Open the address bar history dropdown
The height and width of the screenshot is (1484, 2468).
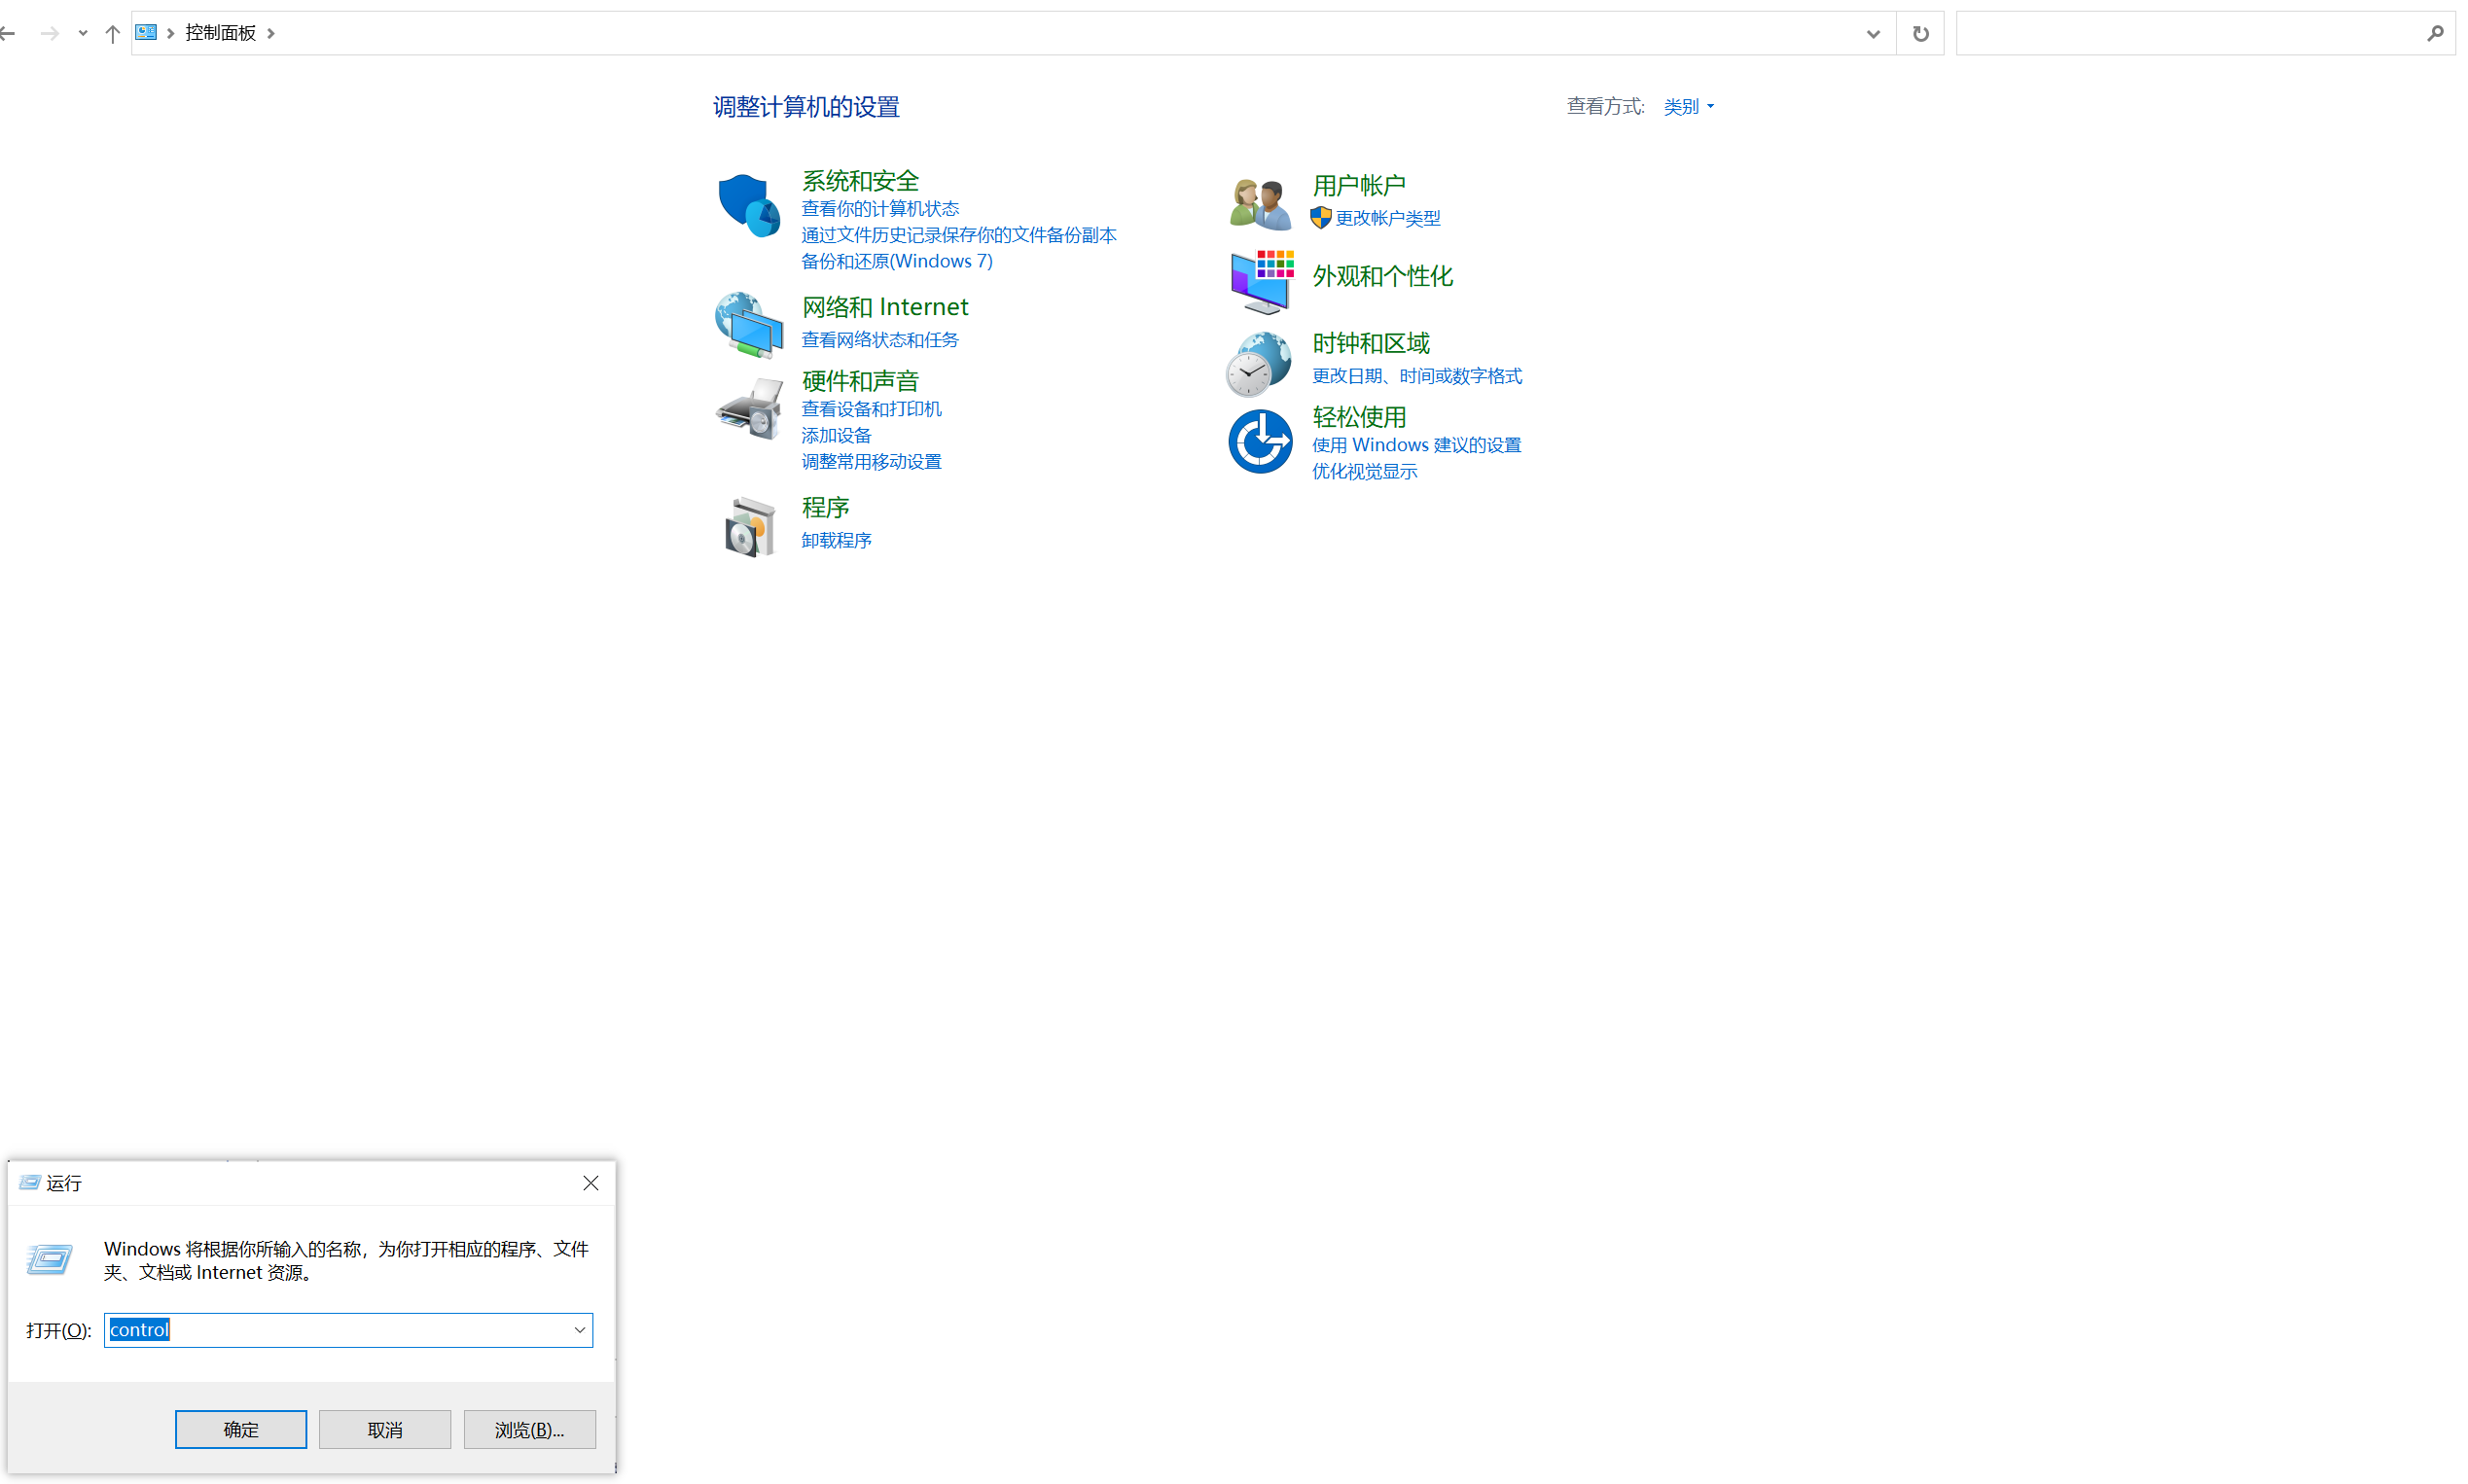click(1872, 34)
